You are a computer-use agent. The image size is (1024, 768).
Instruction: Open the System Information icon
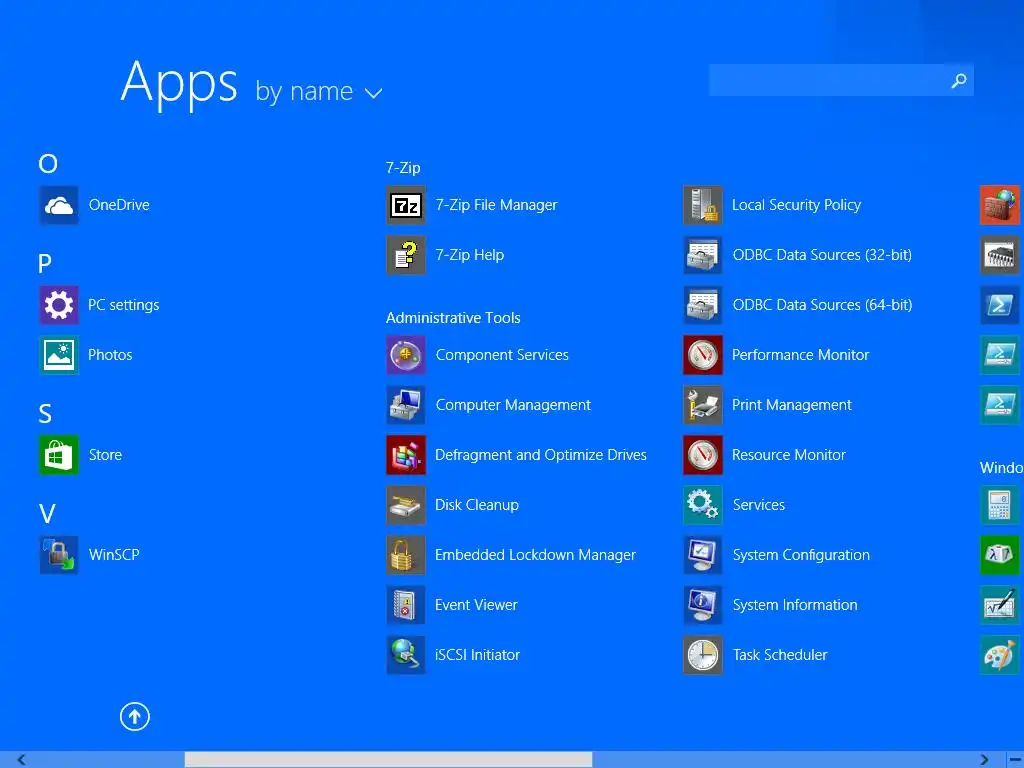703,605
